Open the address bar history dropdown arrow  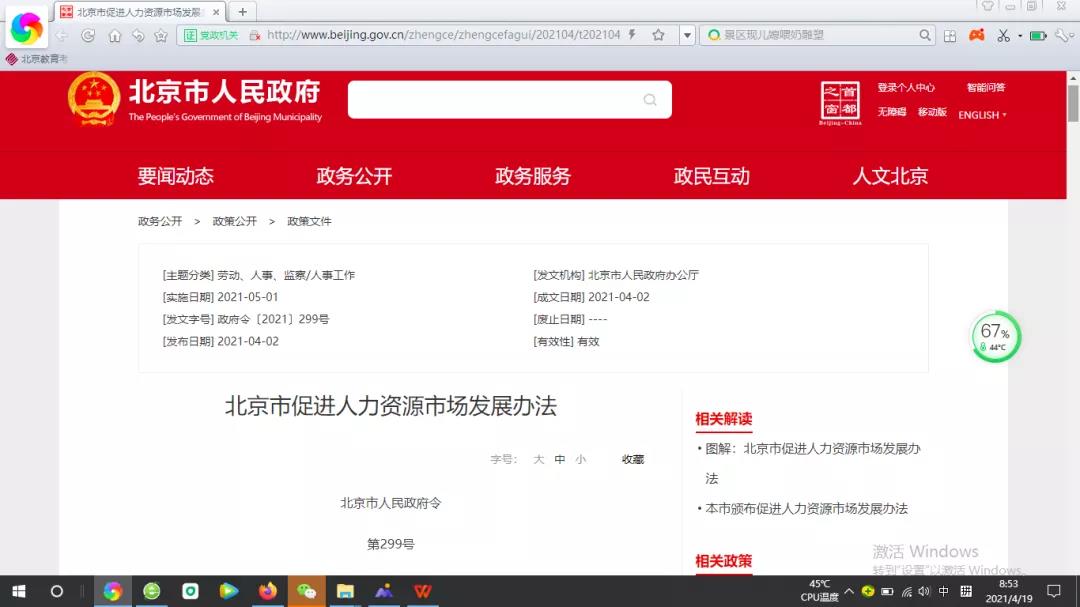[x=687, y=35]
